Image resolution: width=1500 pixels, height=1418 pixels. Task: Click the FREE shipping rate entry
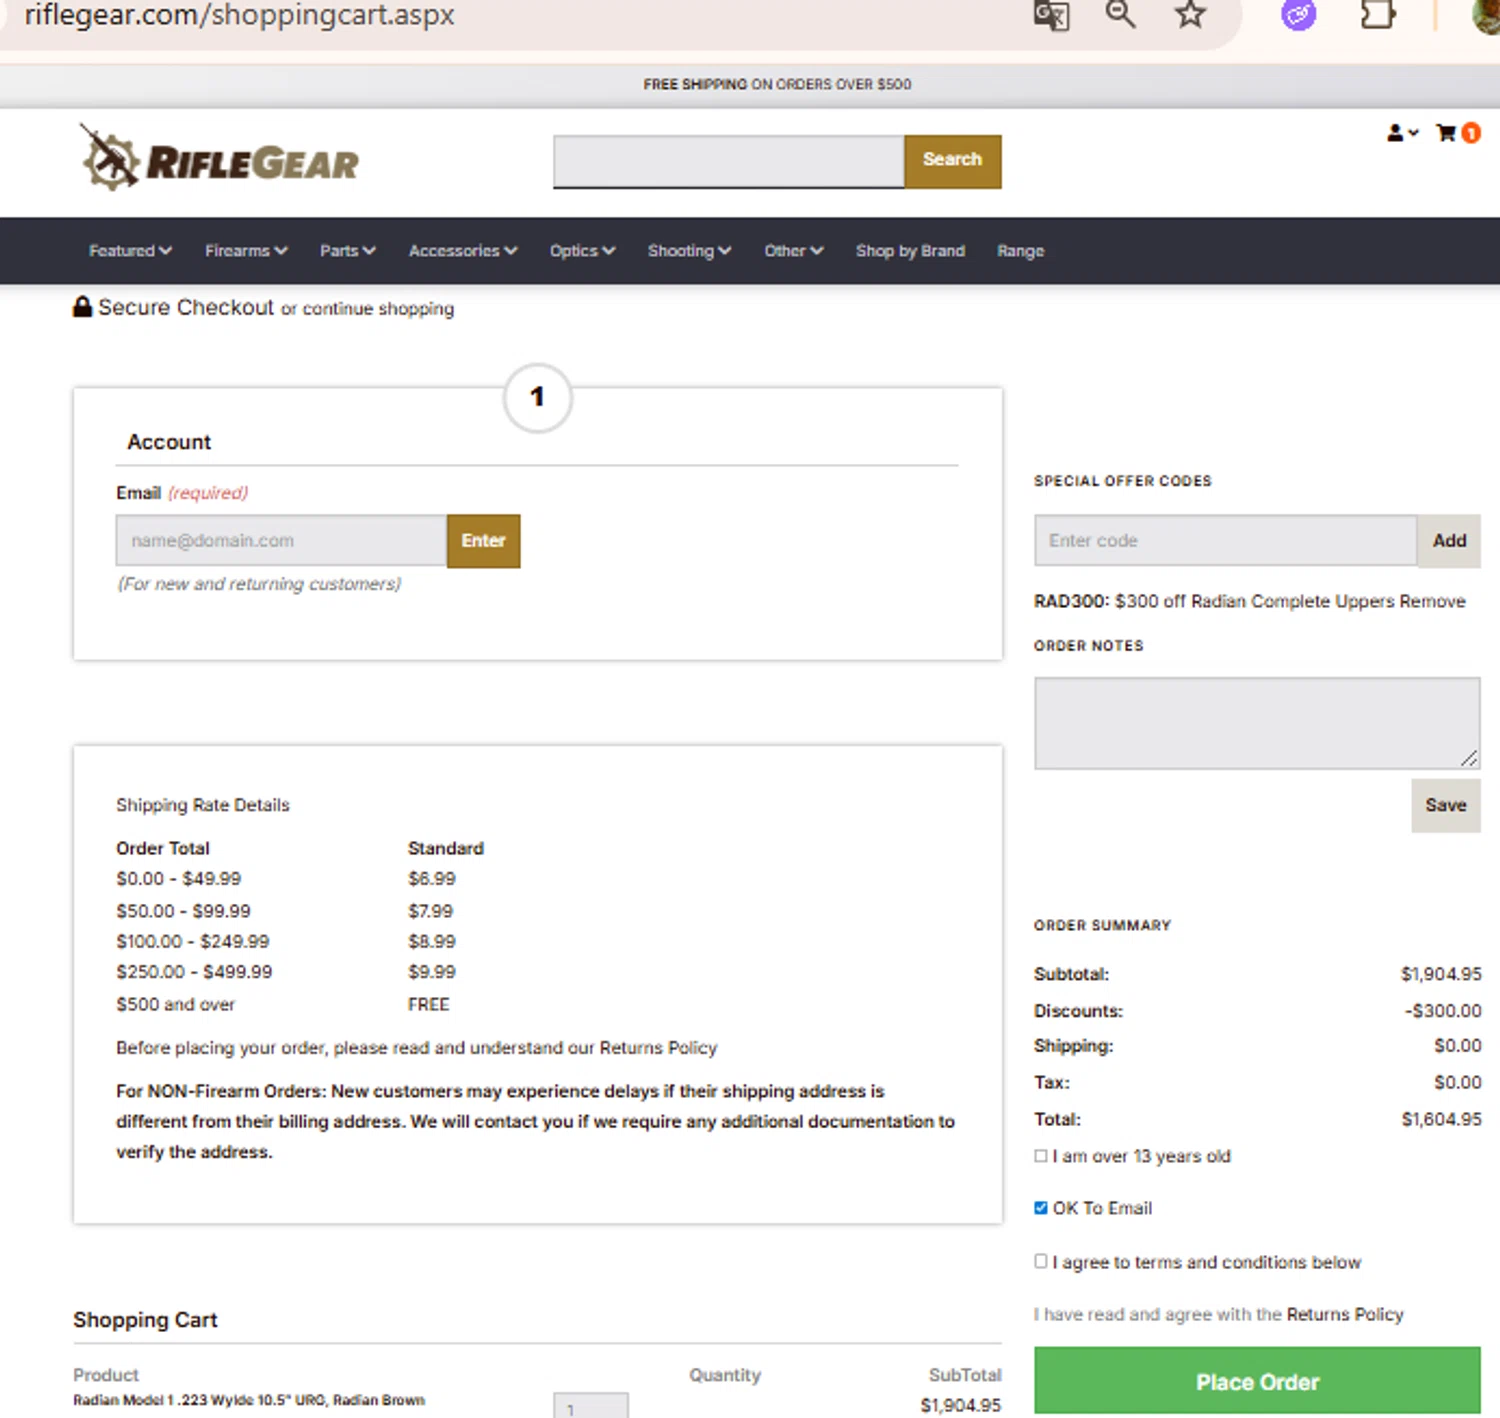pos(428,1004)
